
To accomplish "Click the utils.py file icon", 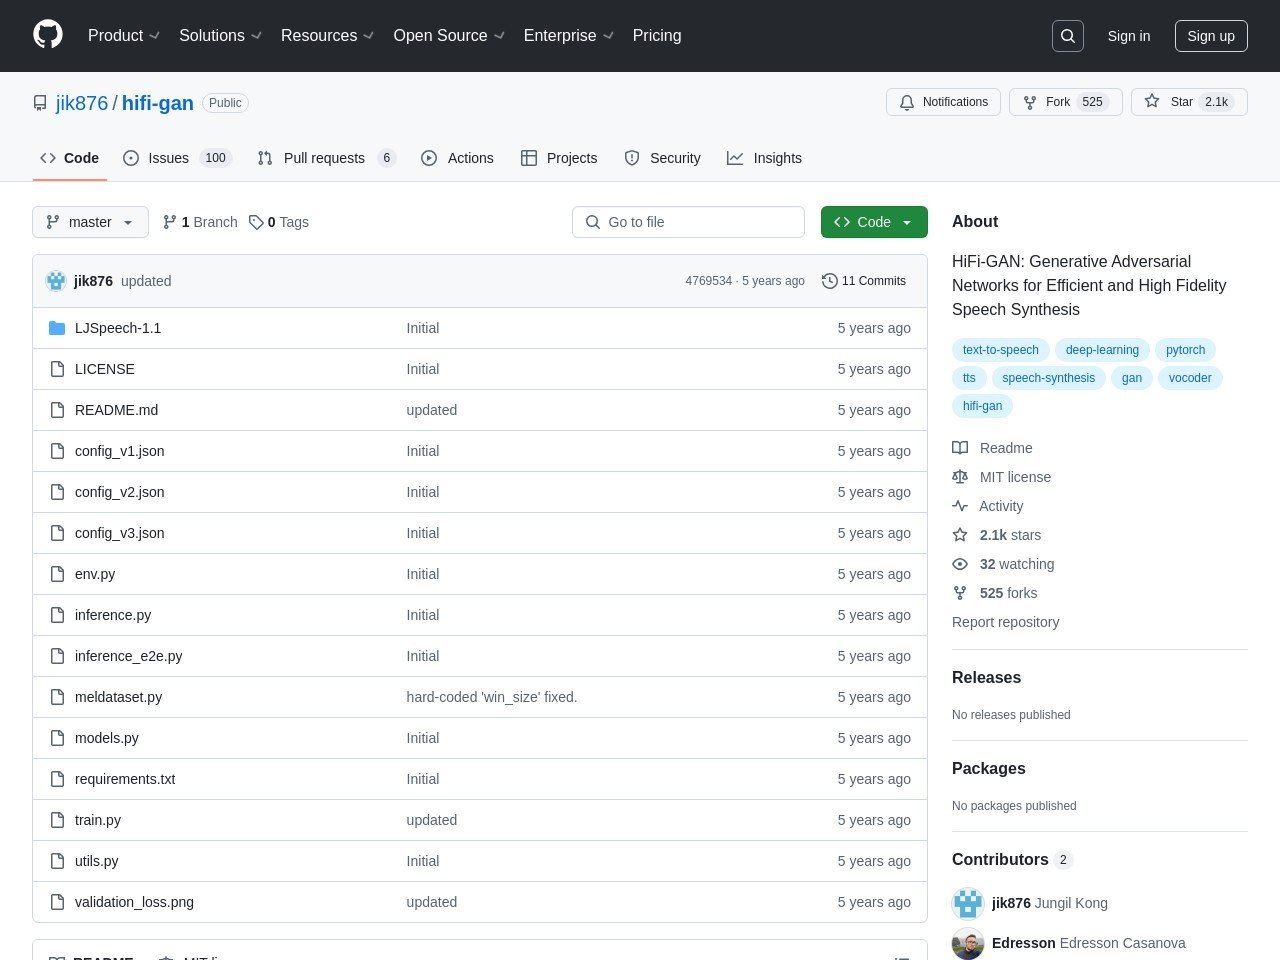I will (57, 861).
